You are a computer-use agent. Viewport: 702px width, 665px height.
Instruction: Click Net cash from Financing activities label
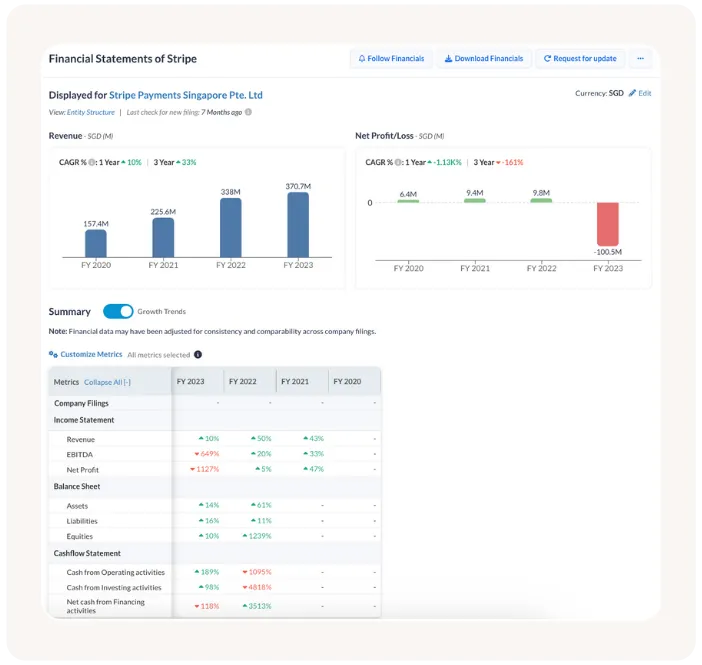pos(106,606)
